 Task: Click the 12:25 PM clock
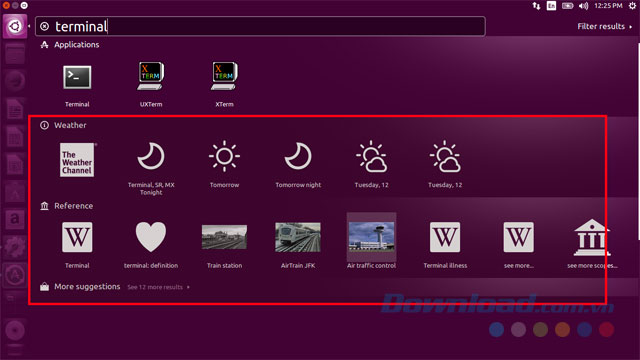click(608, 6)
